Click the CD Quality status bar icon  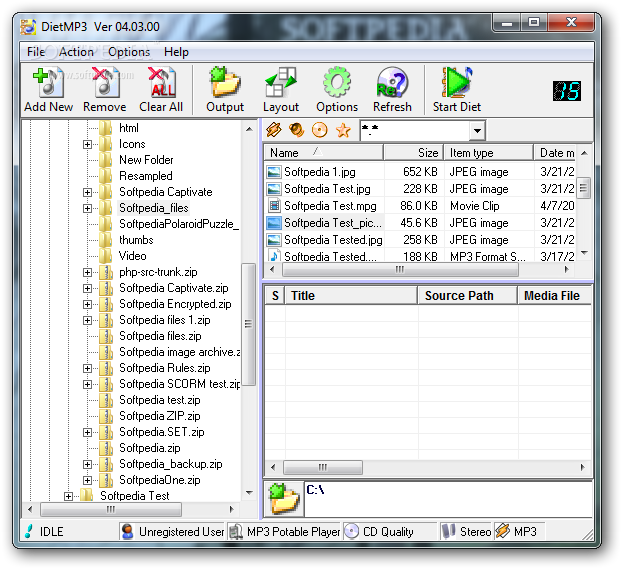pyautogui.click(x=351, y=531)
